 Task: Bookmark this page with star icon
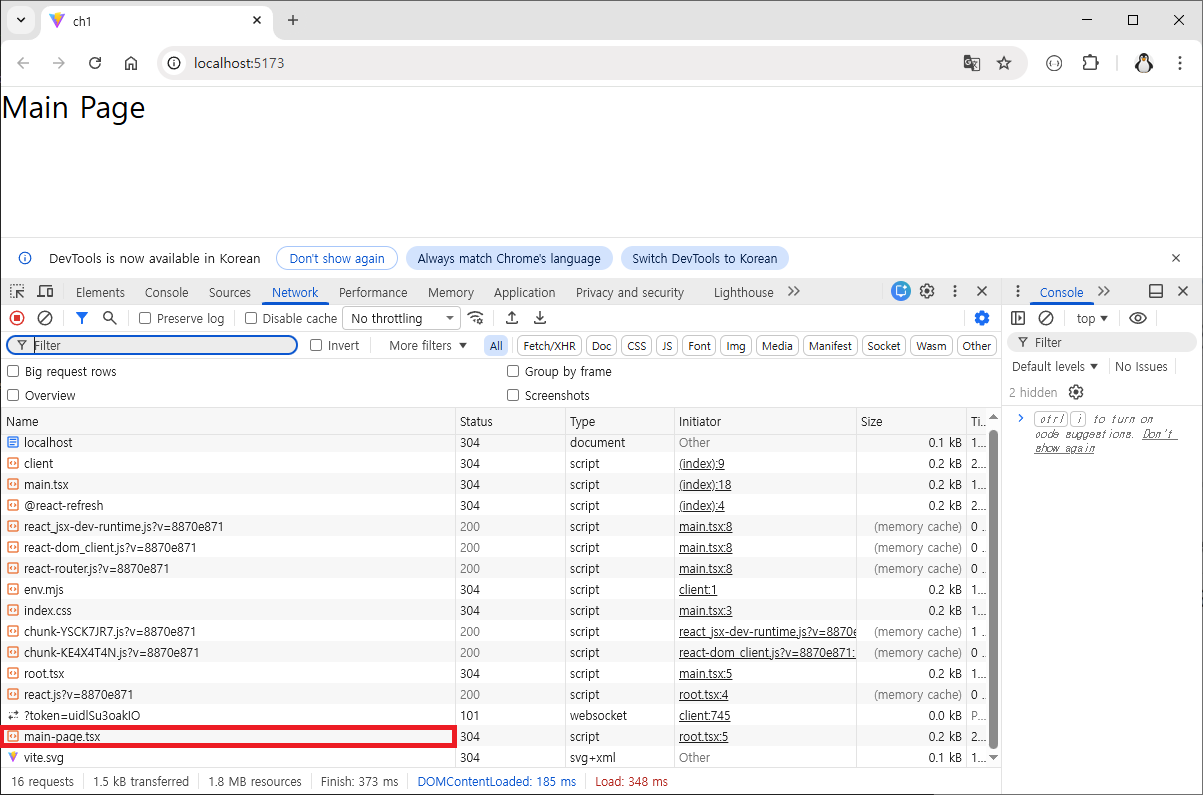point(1004,63)
